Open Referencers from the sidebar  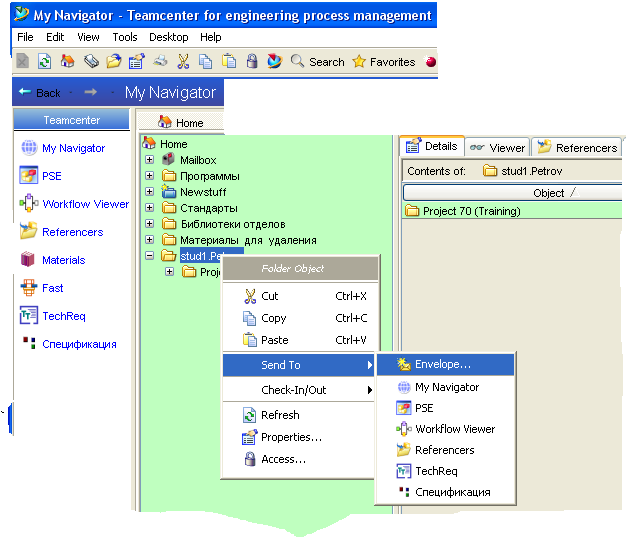coord(62,232)
